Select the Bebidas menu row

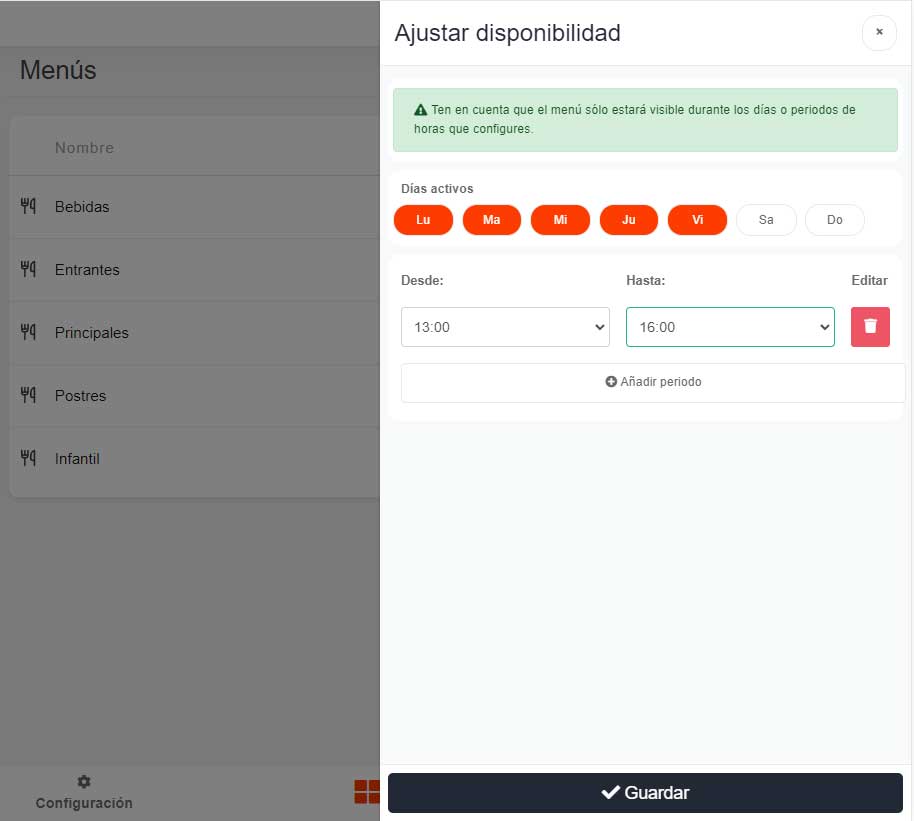pyautogui.click(x=195, y=206)
